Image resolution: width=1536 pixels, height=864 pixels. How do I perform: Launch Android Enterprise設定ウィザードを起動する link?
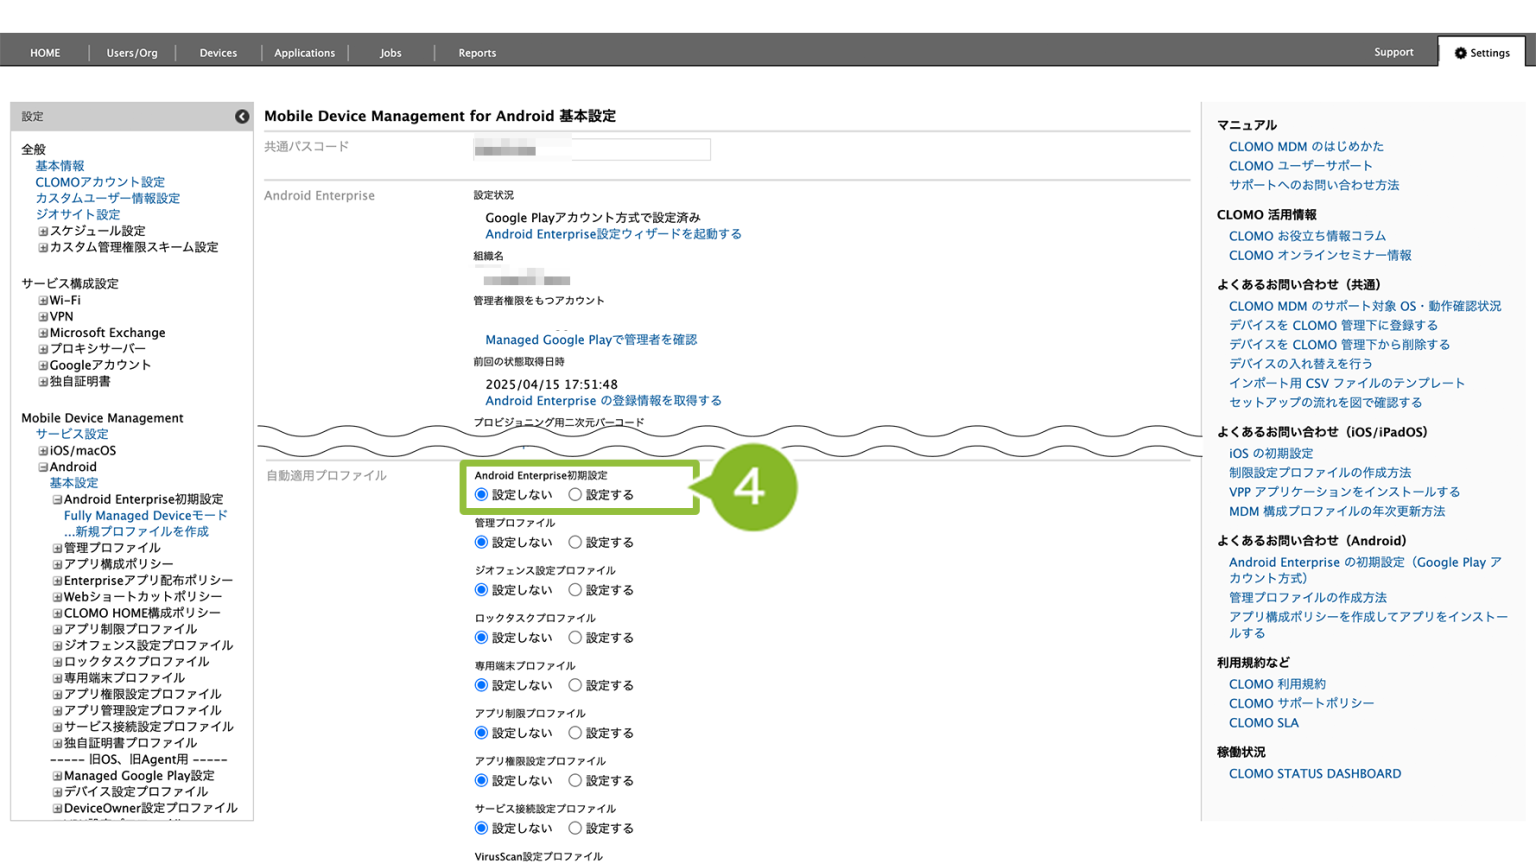pos(613,234)
